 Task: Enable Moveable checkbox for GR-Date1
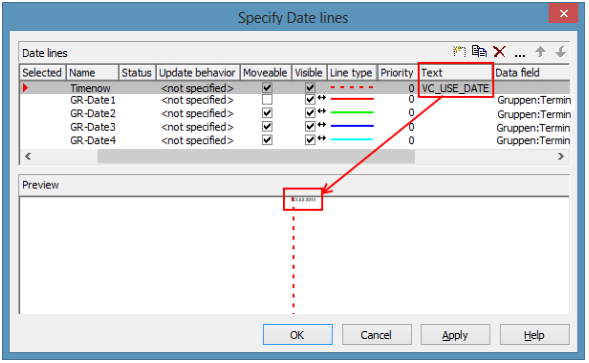pyautogui.click(x=267, y=100)
